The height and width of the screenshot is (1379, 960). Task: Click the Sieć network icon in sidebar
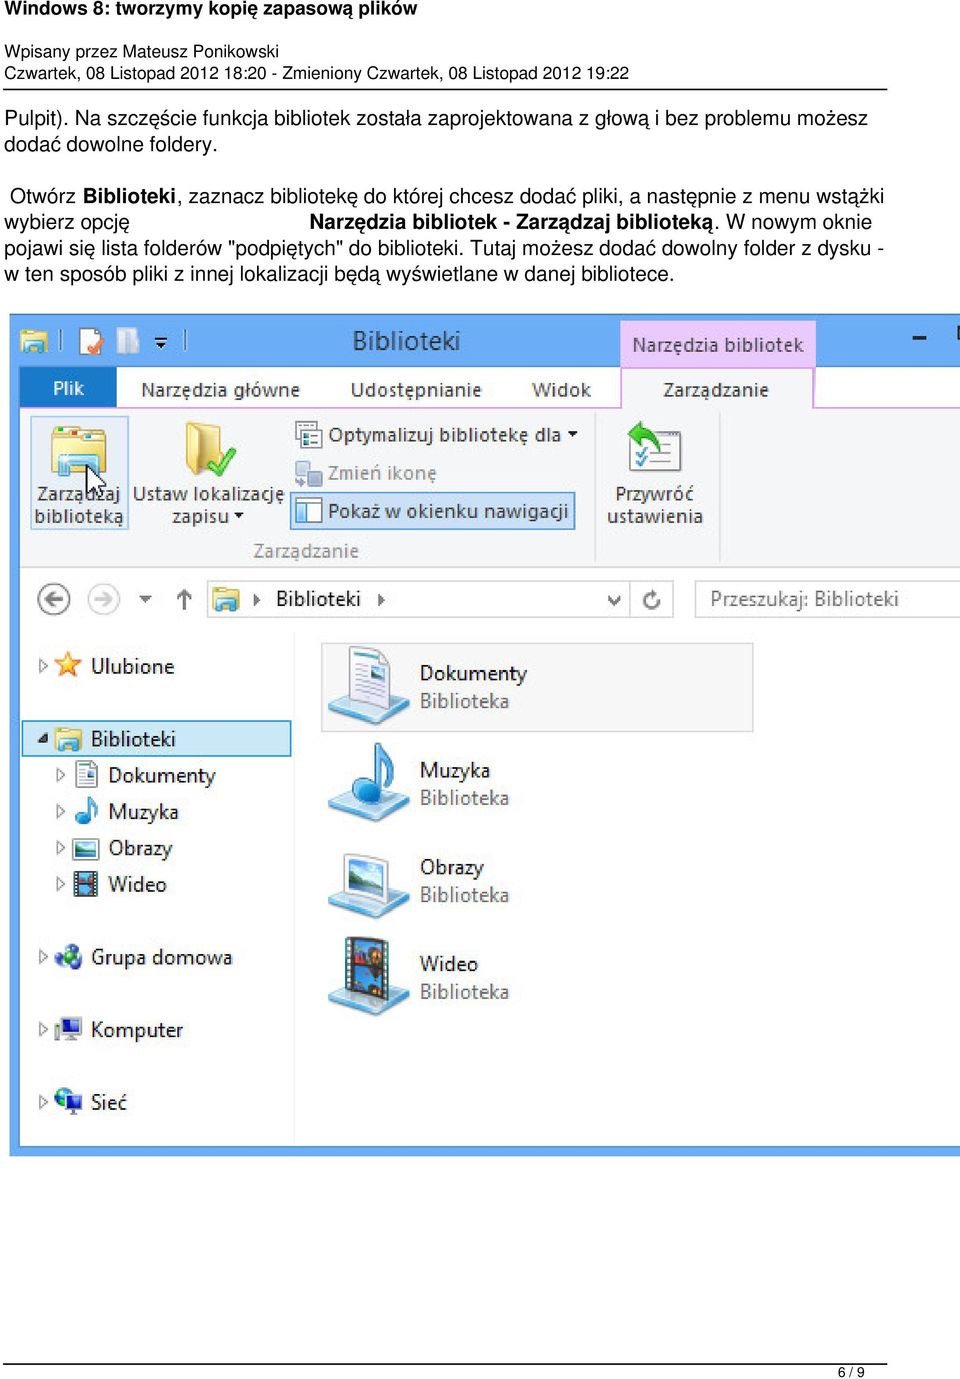(x=68, y=1101)
